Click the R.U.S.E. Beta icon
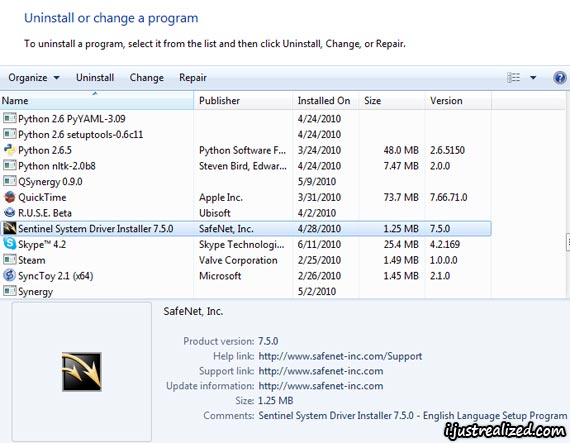The image size is (570, 443). pyautogui.click(x=9, y=213)
